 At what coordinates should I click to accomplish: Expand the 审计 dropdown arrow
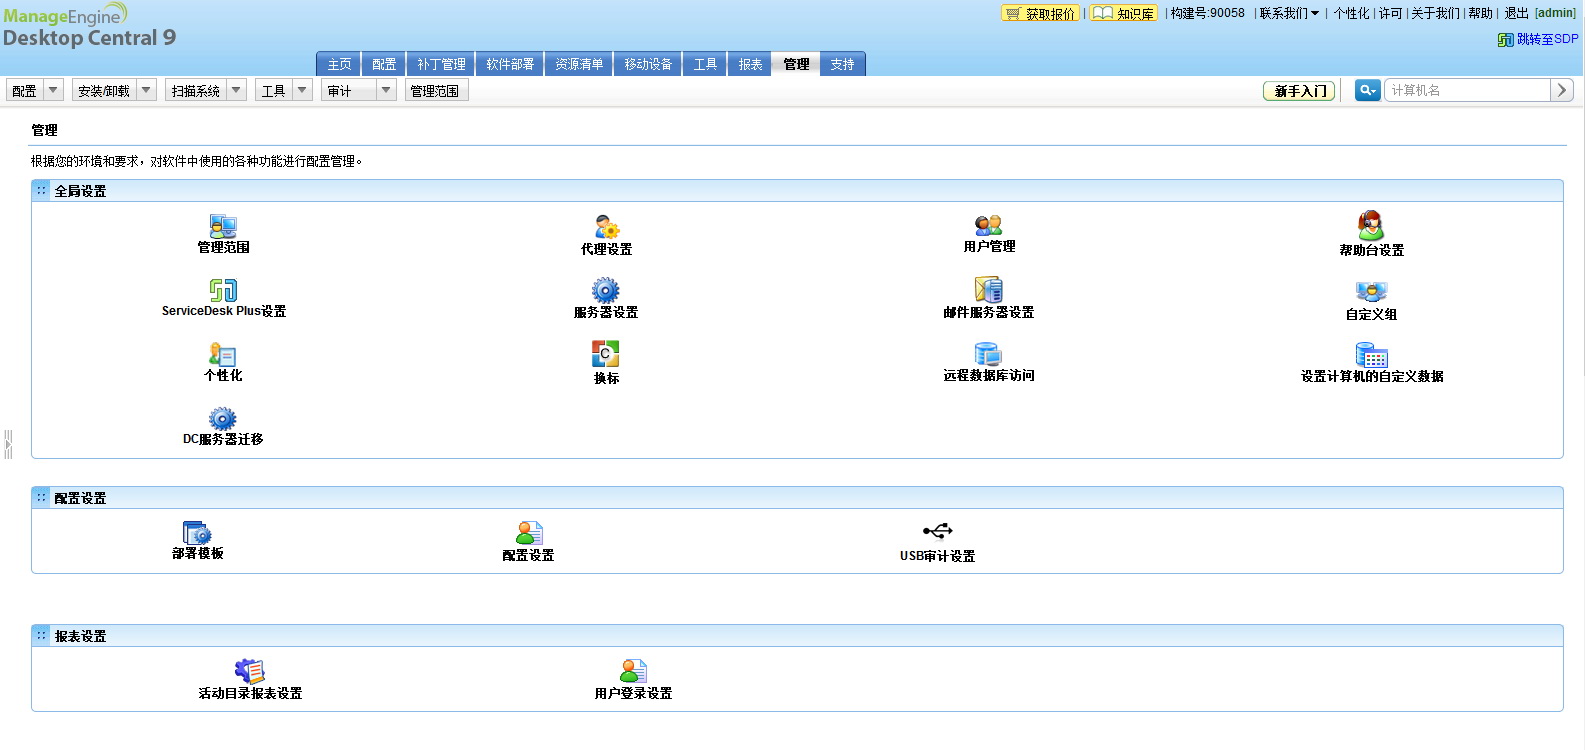point(386,90)
